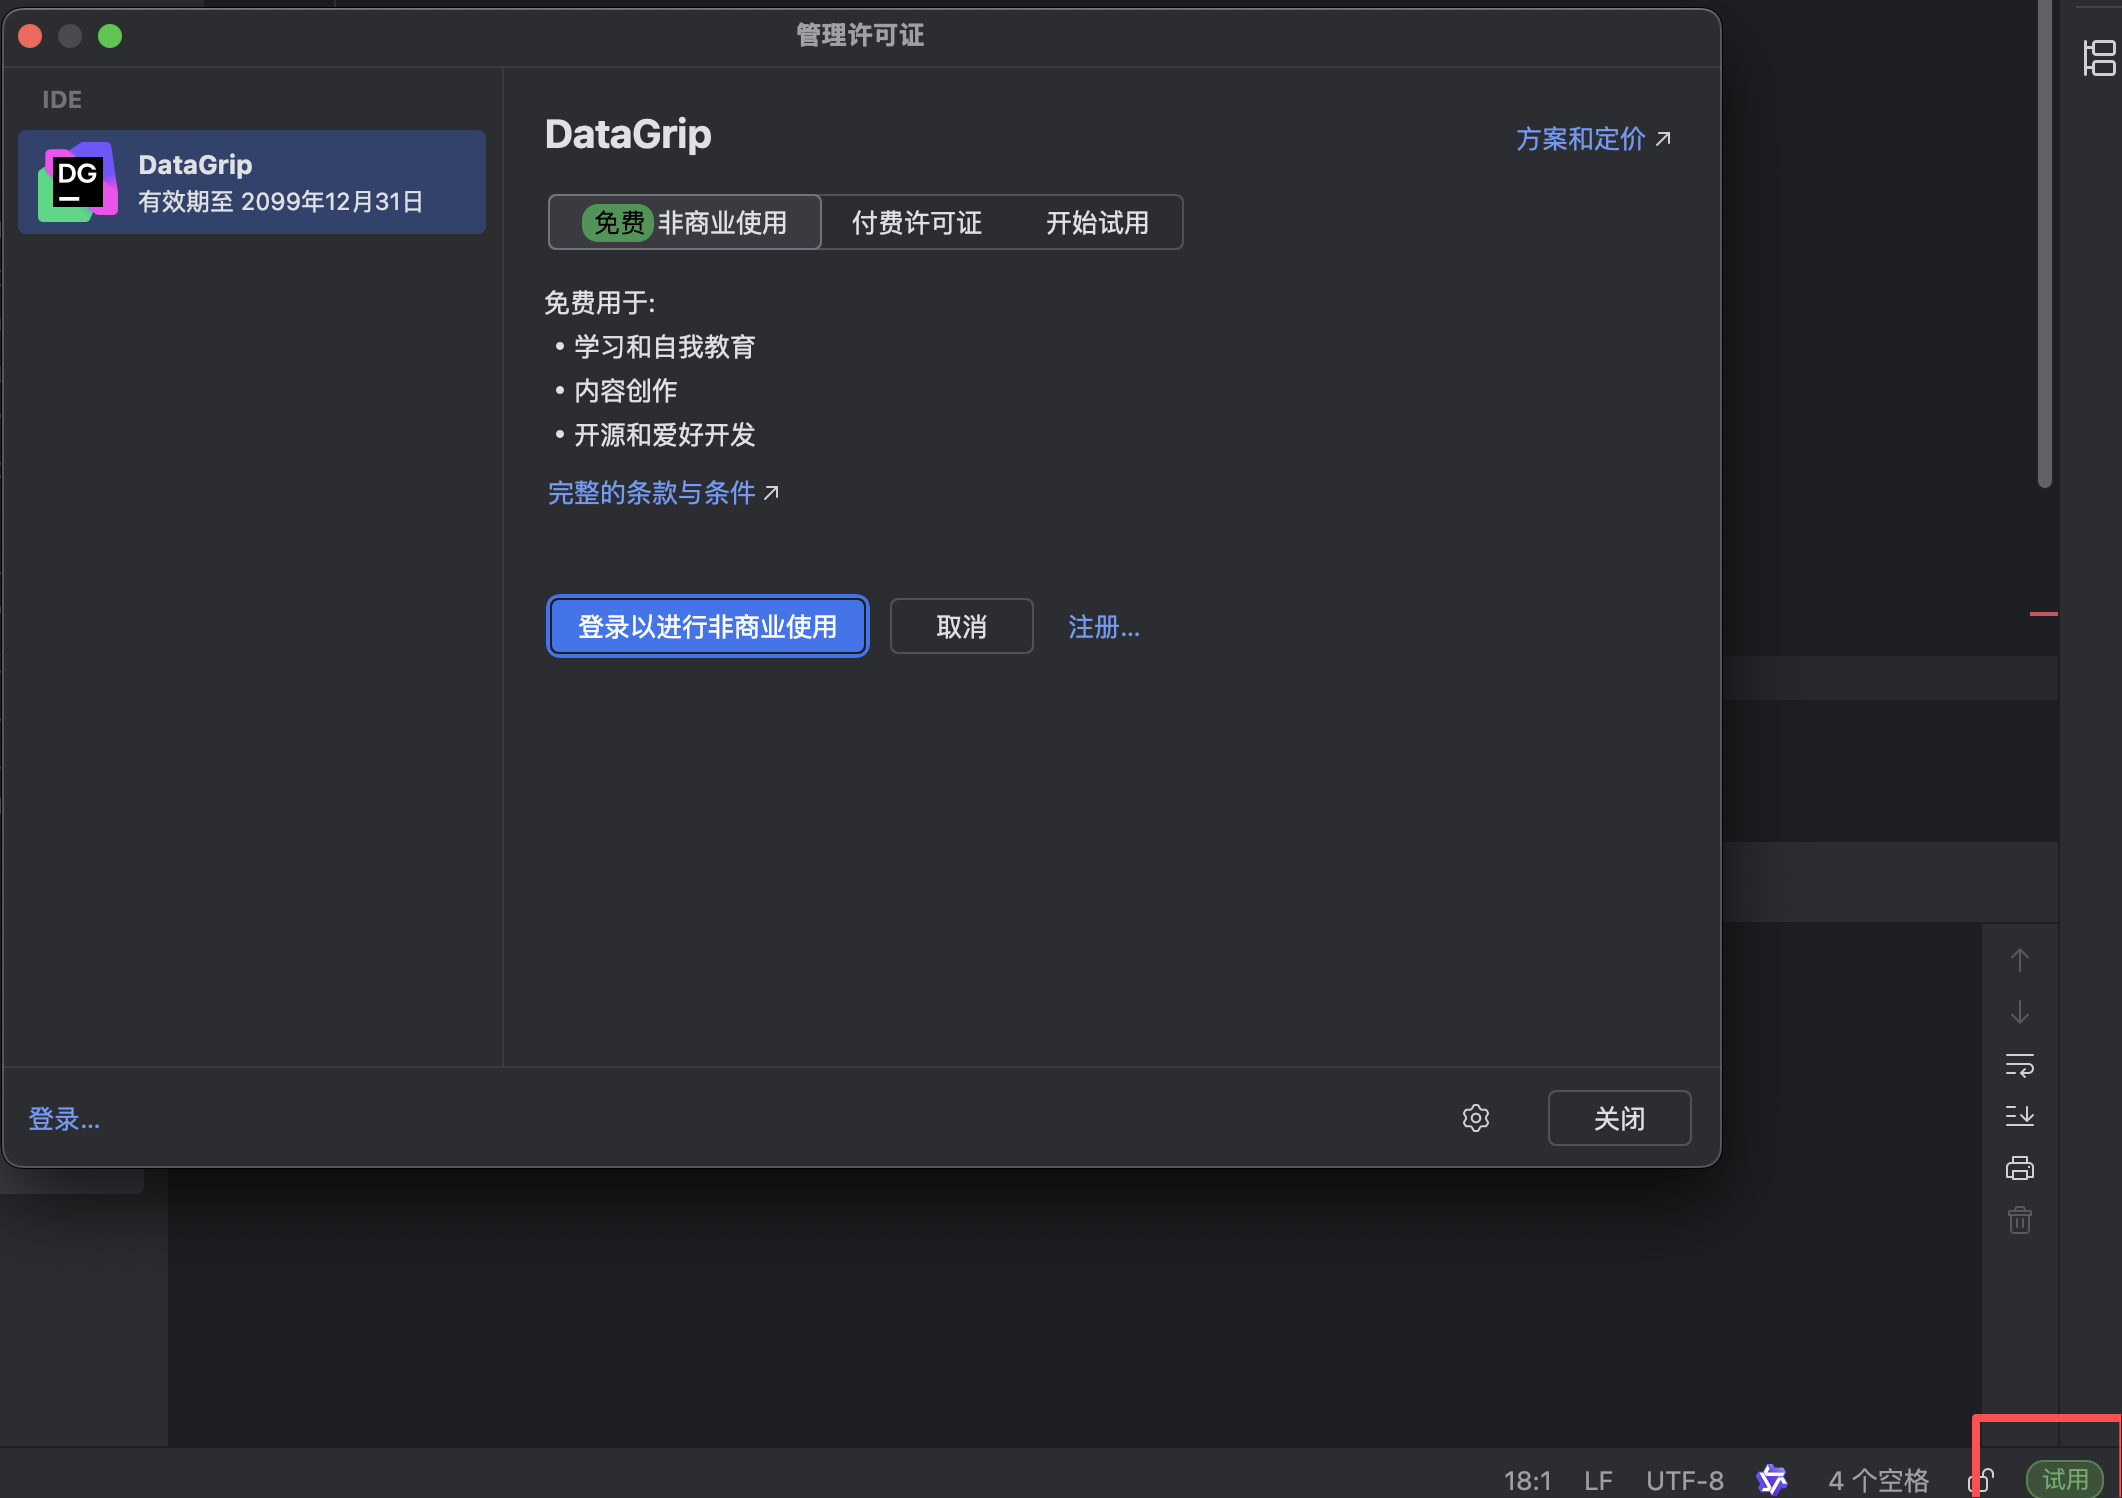This screenshot has height=1498, width=2122.
Task: Click the print icon in console toolbar
Action: tap(2019, 1168)
